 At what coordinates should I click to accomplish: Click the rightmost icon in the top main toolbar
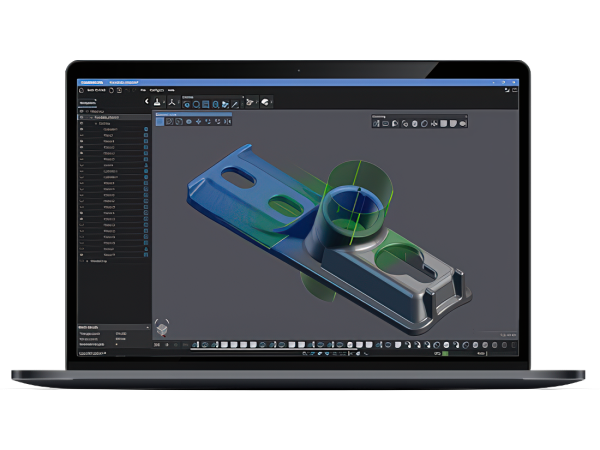click(264, 102)
